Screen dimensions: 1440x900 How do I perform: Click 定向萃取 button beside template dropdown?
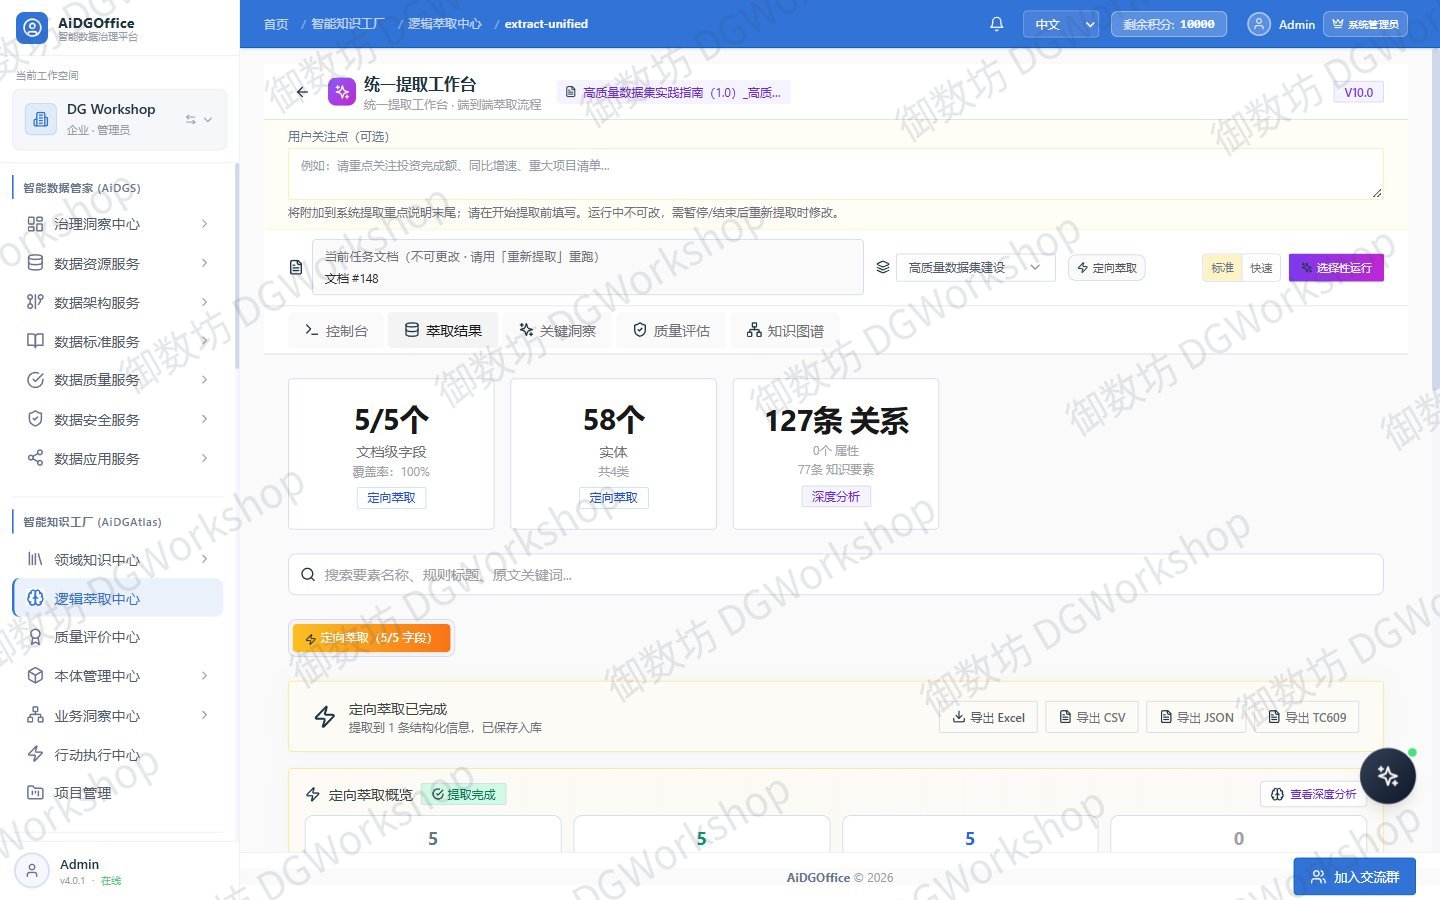click(1107, 268)
